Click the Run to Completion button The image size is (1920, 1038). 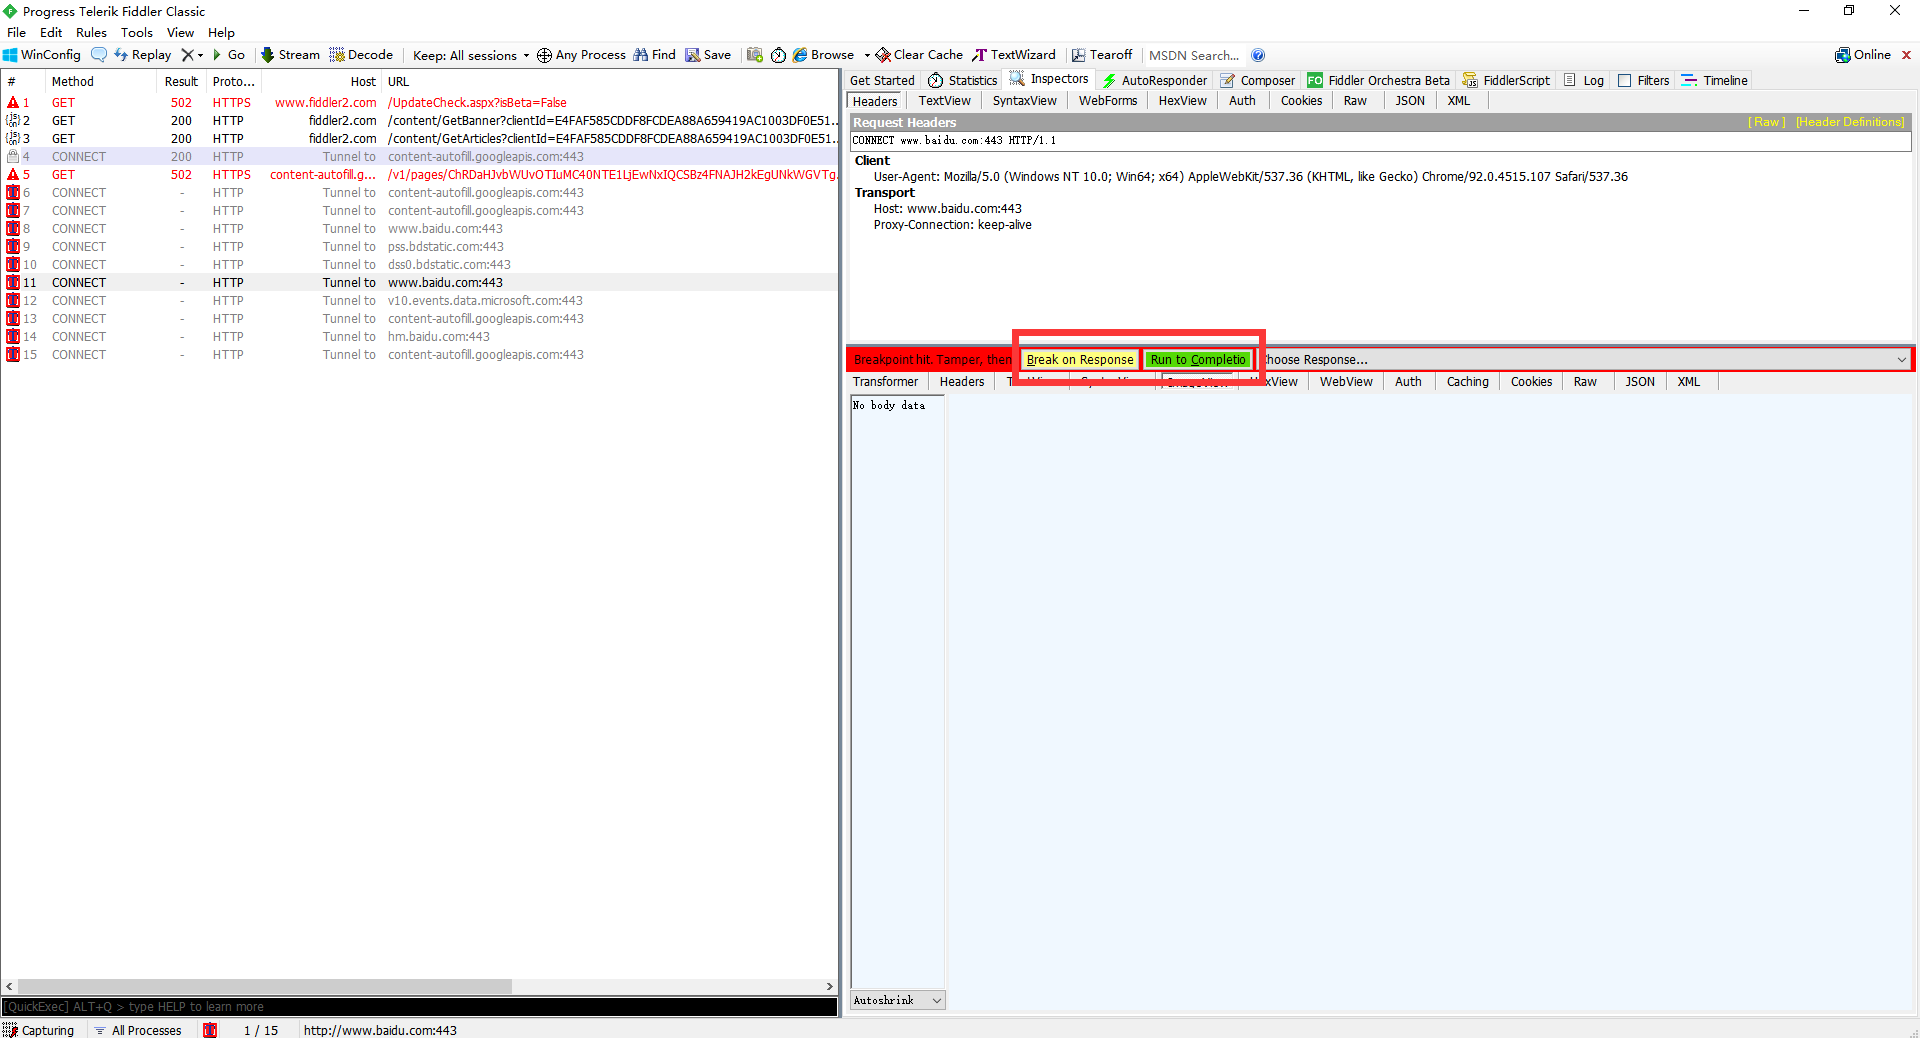coord(1198,359)
